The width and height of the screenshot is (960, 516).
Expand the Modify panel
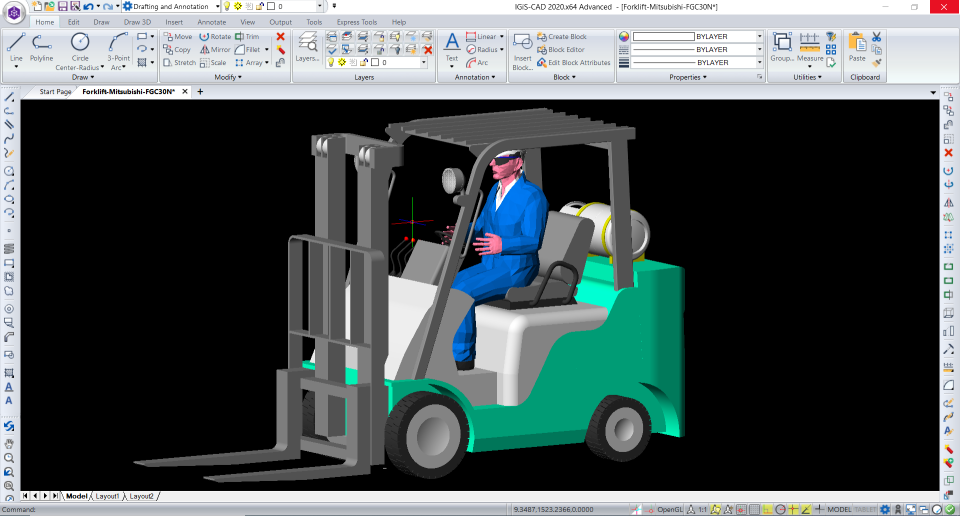[x=228, y=77]
